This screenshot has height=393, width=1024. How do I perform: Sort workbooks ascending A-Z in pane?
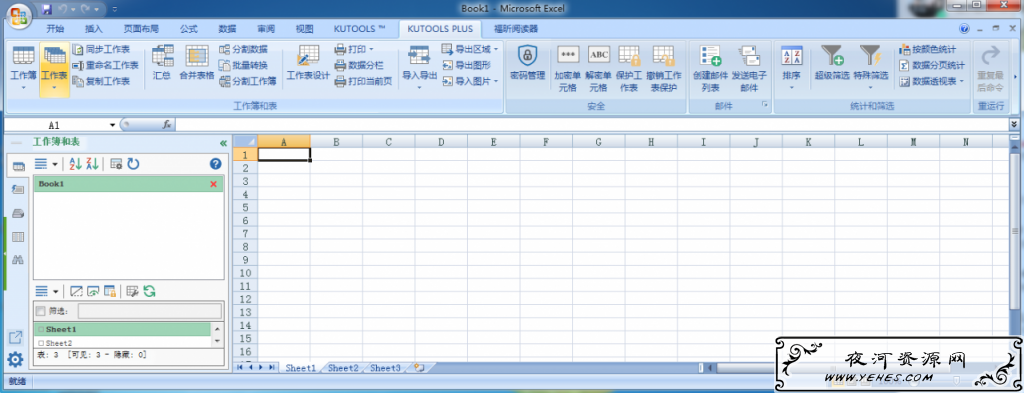point(76,164)
